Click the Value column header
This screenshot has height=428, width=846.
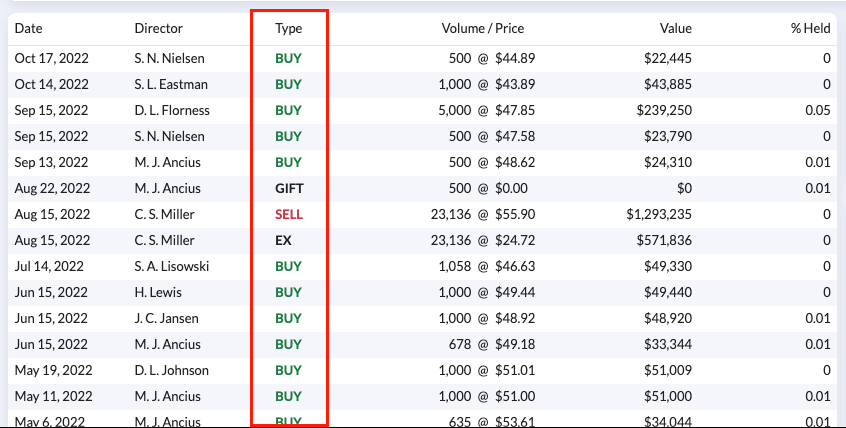pyautogui.click(x=675, y=29)
